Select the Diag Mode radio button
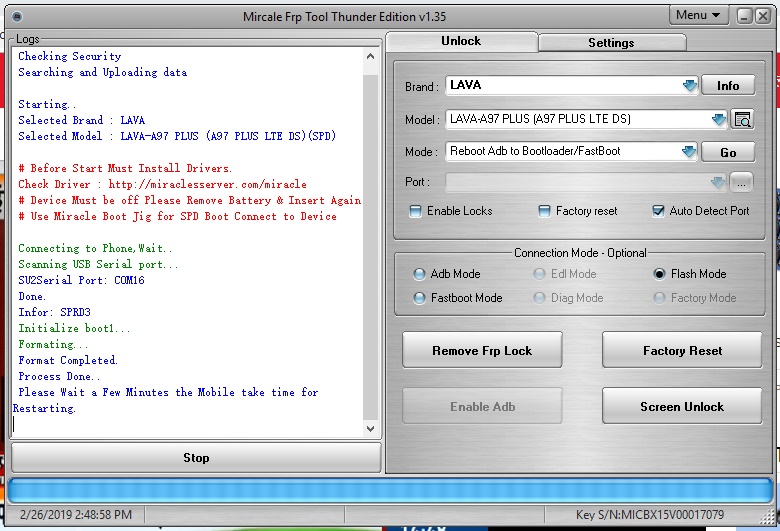This screenshot has width=780, height=531. [539, 298]
